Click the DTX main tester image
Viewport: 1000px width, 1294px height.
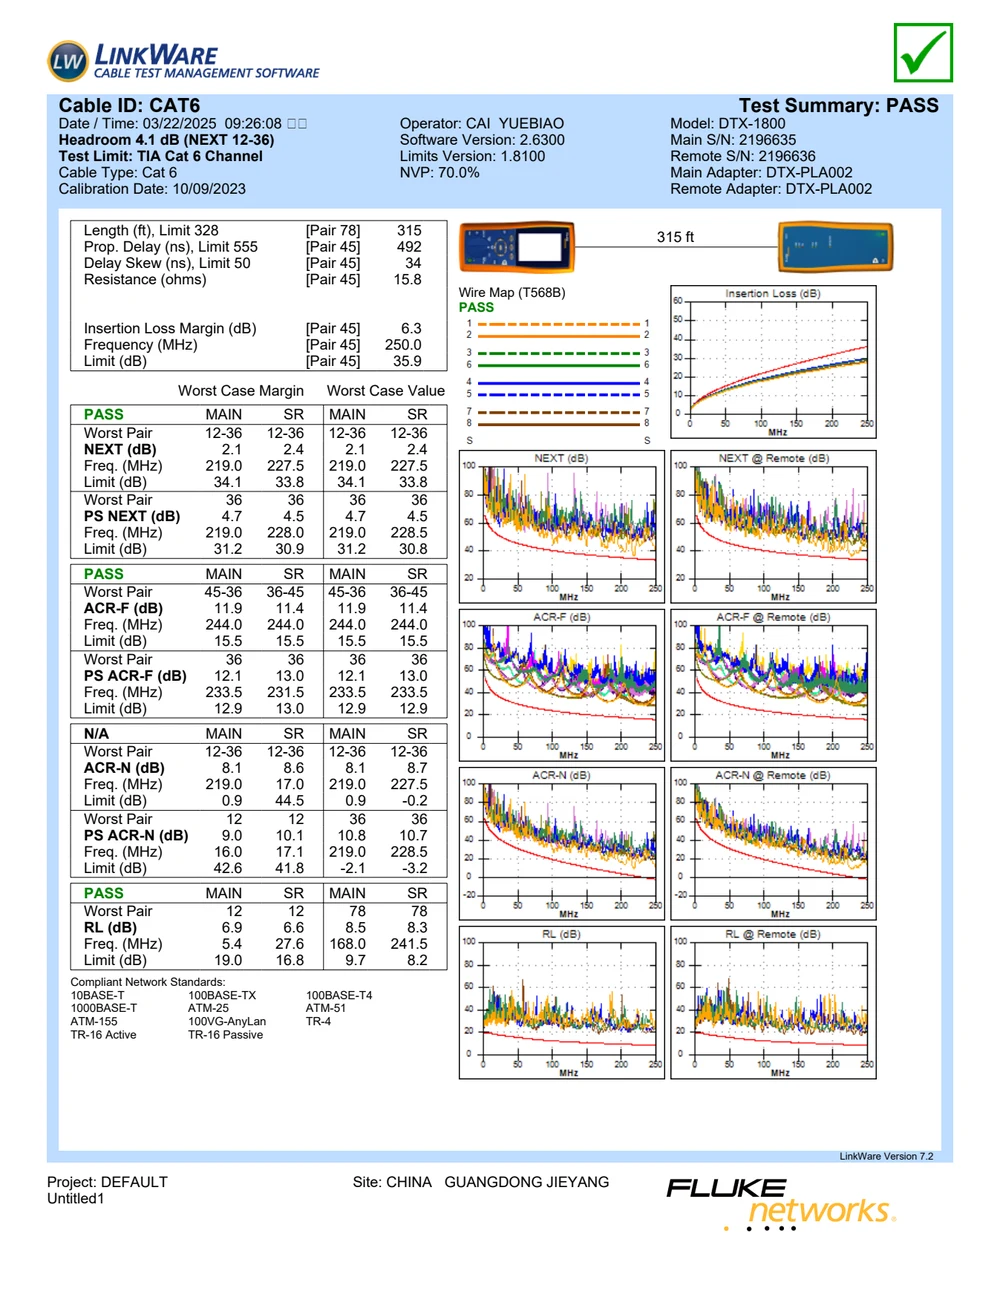pyautogui.click(x=517, y=247)
